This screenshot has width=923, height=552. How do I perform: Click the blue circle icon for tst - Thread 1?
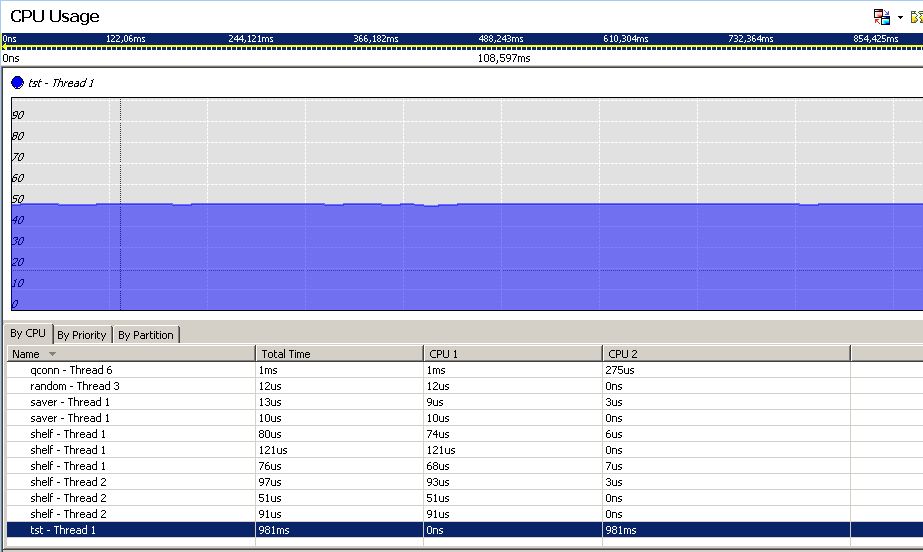[17, 83]
